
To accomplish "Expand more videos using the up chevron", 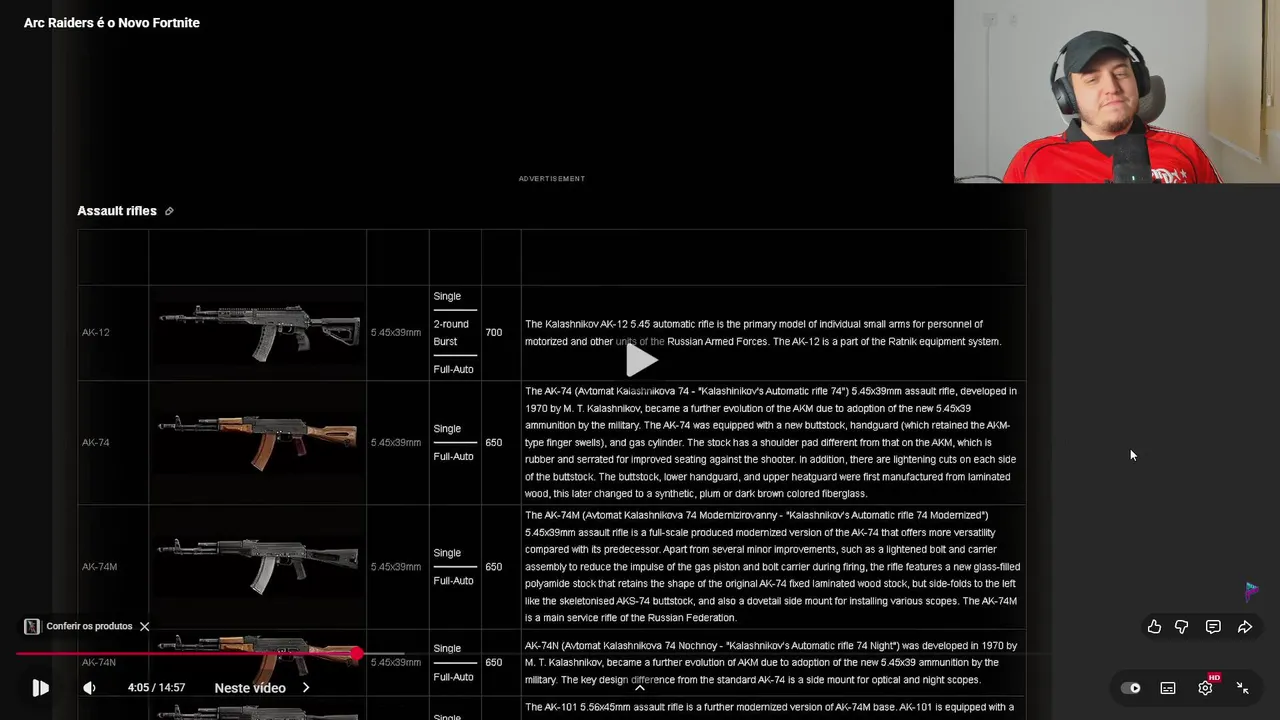I will pyautogui.click(x=640, y=687).
